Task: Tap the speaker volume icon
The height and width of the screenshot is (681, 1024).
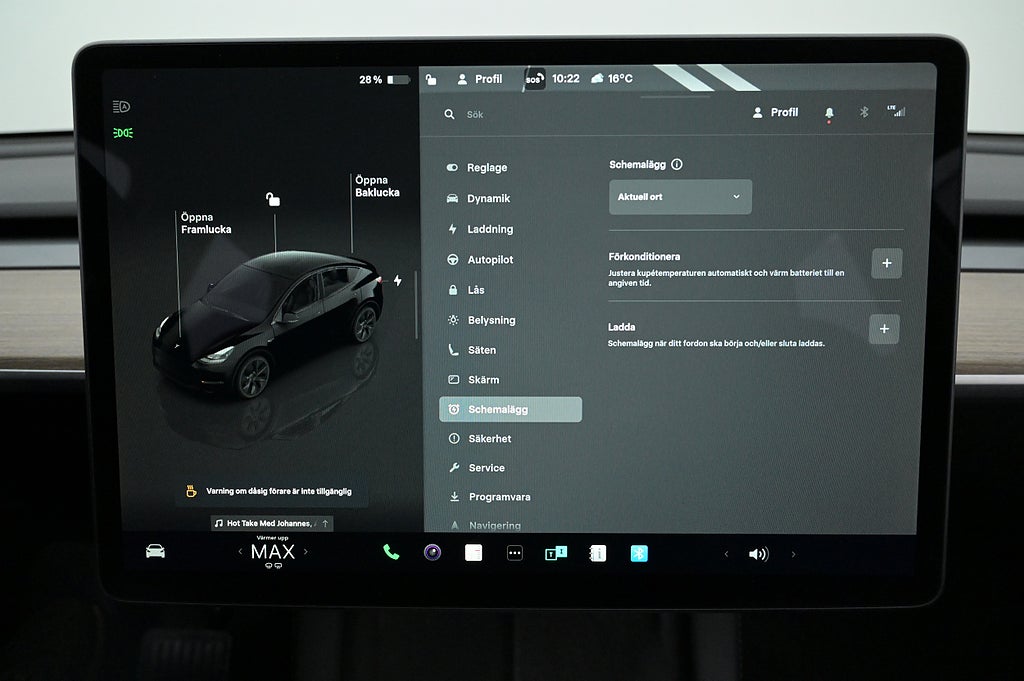Action: click(x=758, y=554)
